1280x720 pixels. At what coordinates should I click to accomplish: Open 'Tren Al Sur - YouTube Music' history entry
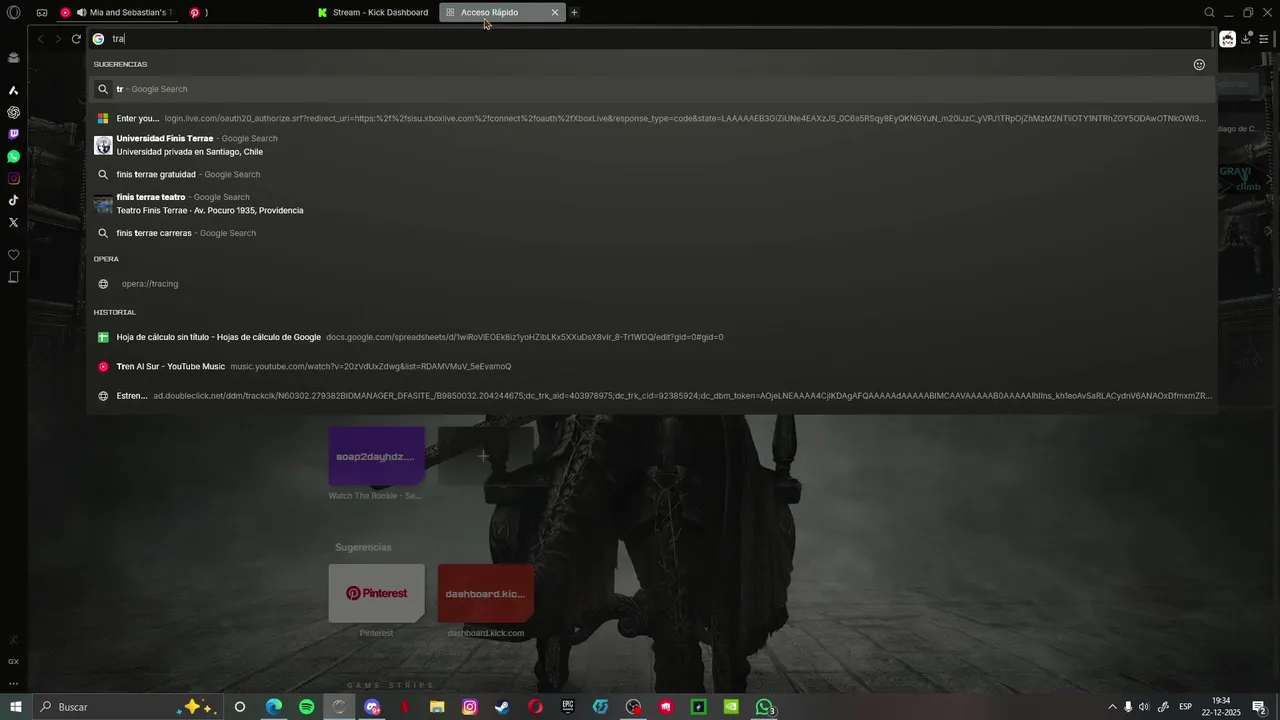652,367
